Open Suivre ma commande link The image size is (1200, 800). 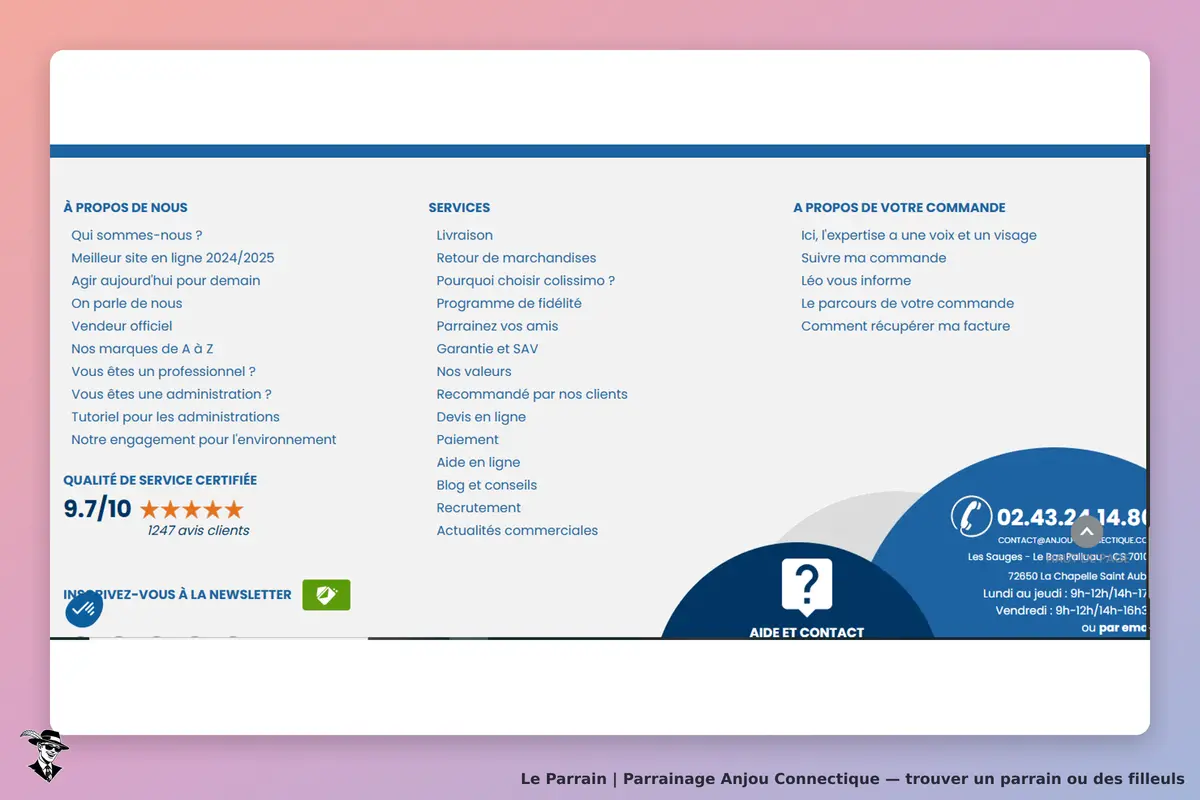pos(874,258)
